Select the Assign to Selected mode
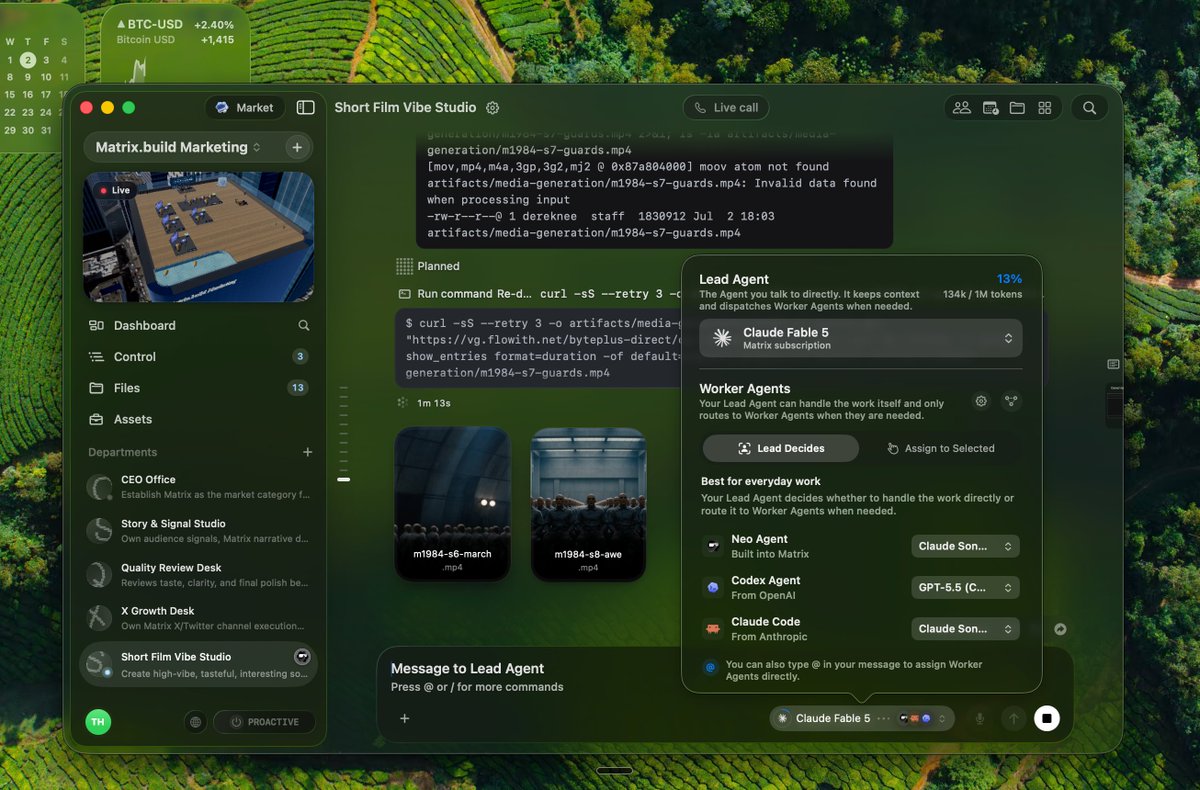This screenshot has height=790, width=1200. (940, 448)
